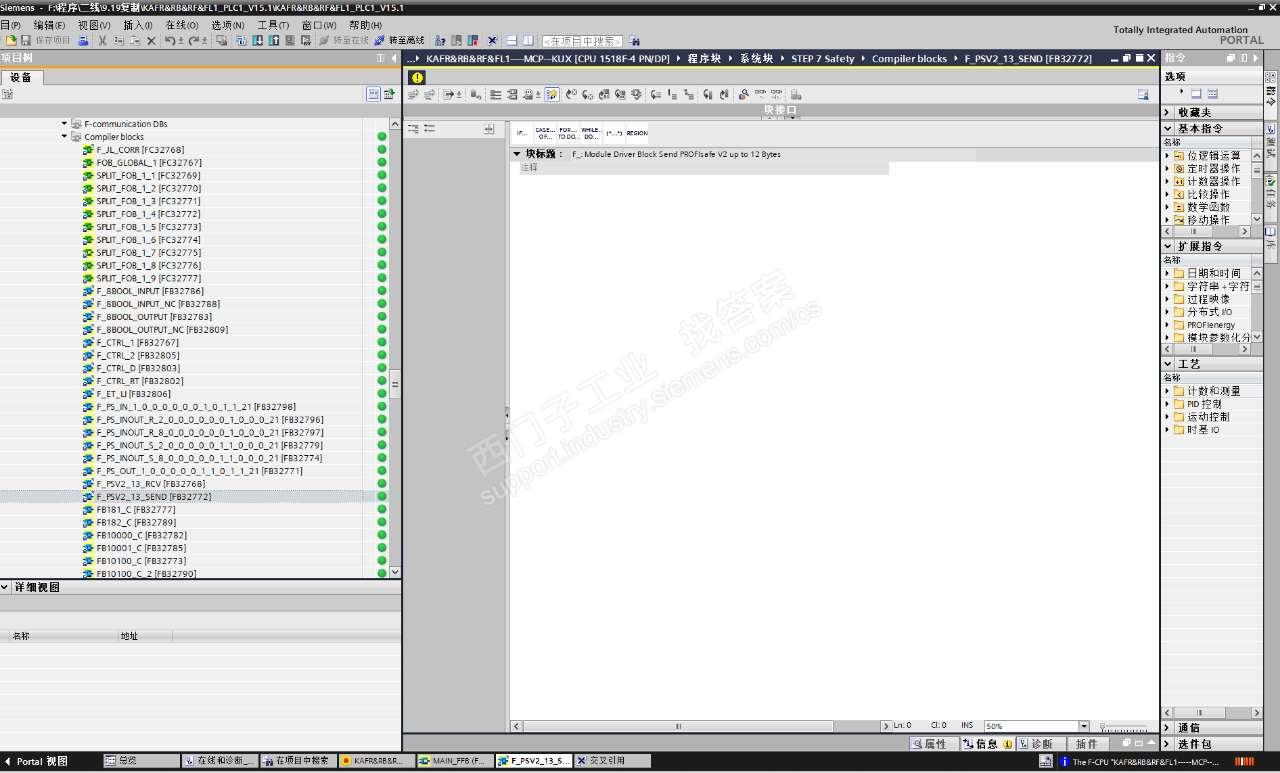Open the 编辑 (Edit) menu

coord(49,25)
